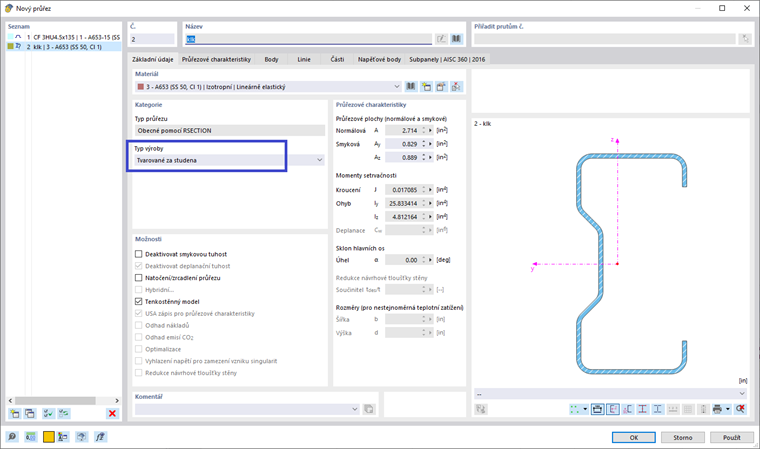Open the arrow menu beside Úhel α value
Viewport: 760px width, 449px height.
click(x=430, y=260)
